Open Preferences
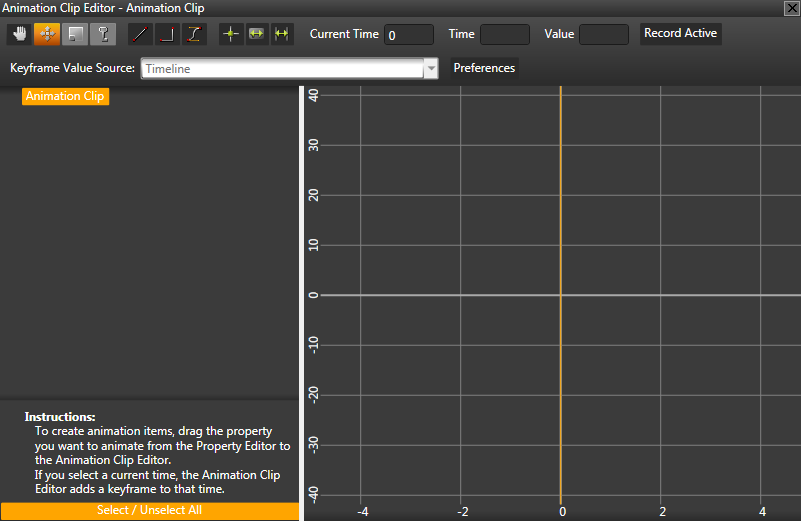The width and height of the screenshot is (801, 521). 484,69
